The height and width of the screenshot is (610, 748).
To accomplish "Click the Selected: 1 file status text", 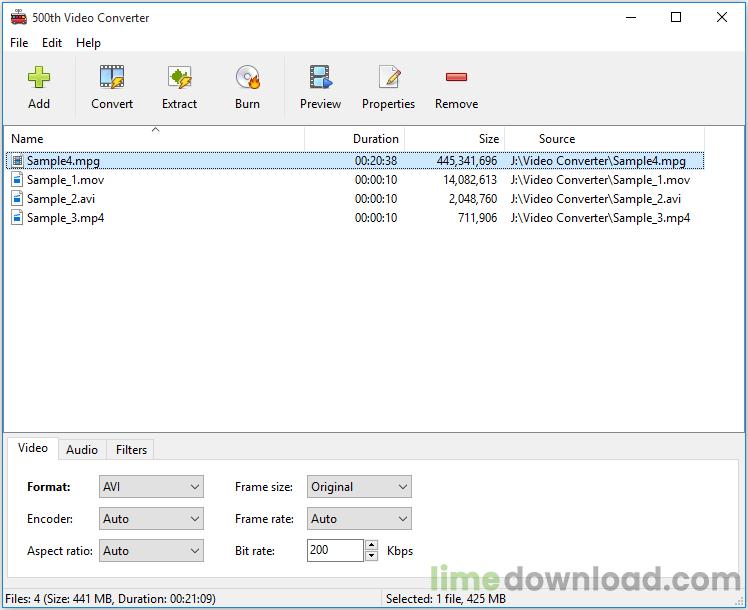I will click(446, 599).
